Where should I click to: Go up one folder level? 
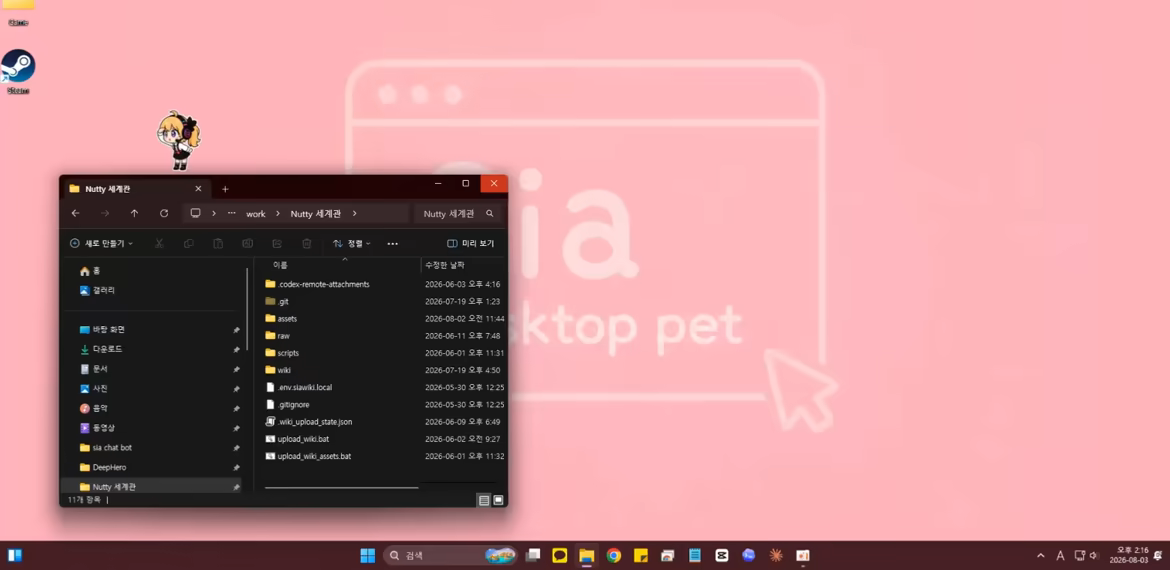(134, 213)
